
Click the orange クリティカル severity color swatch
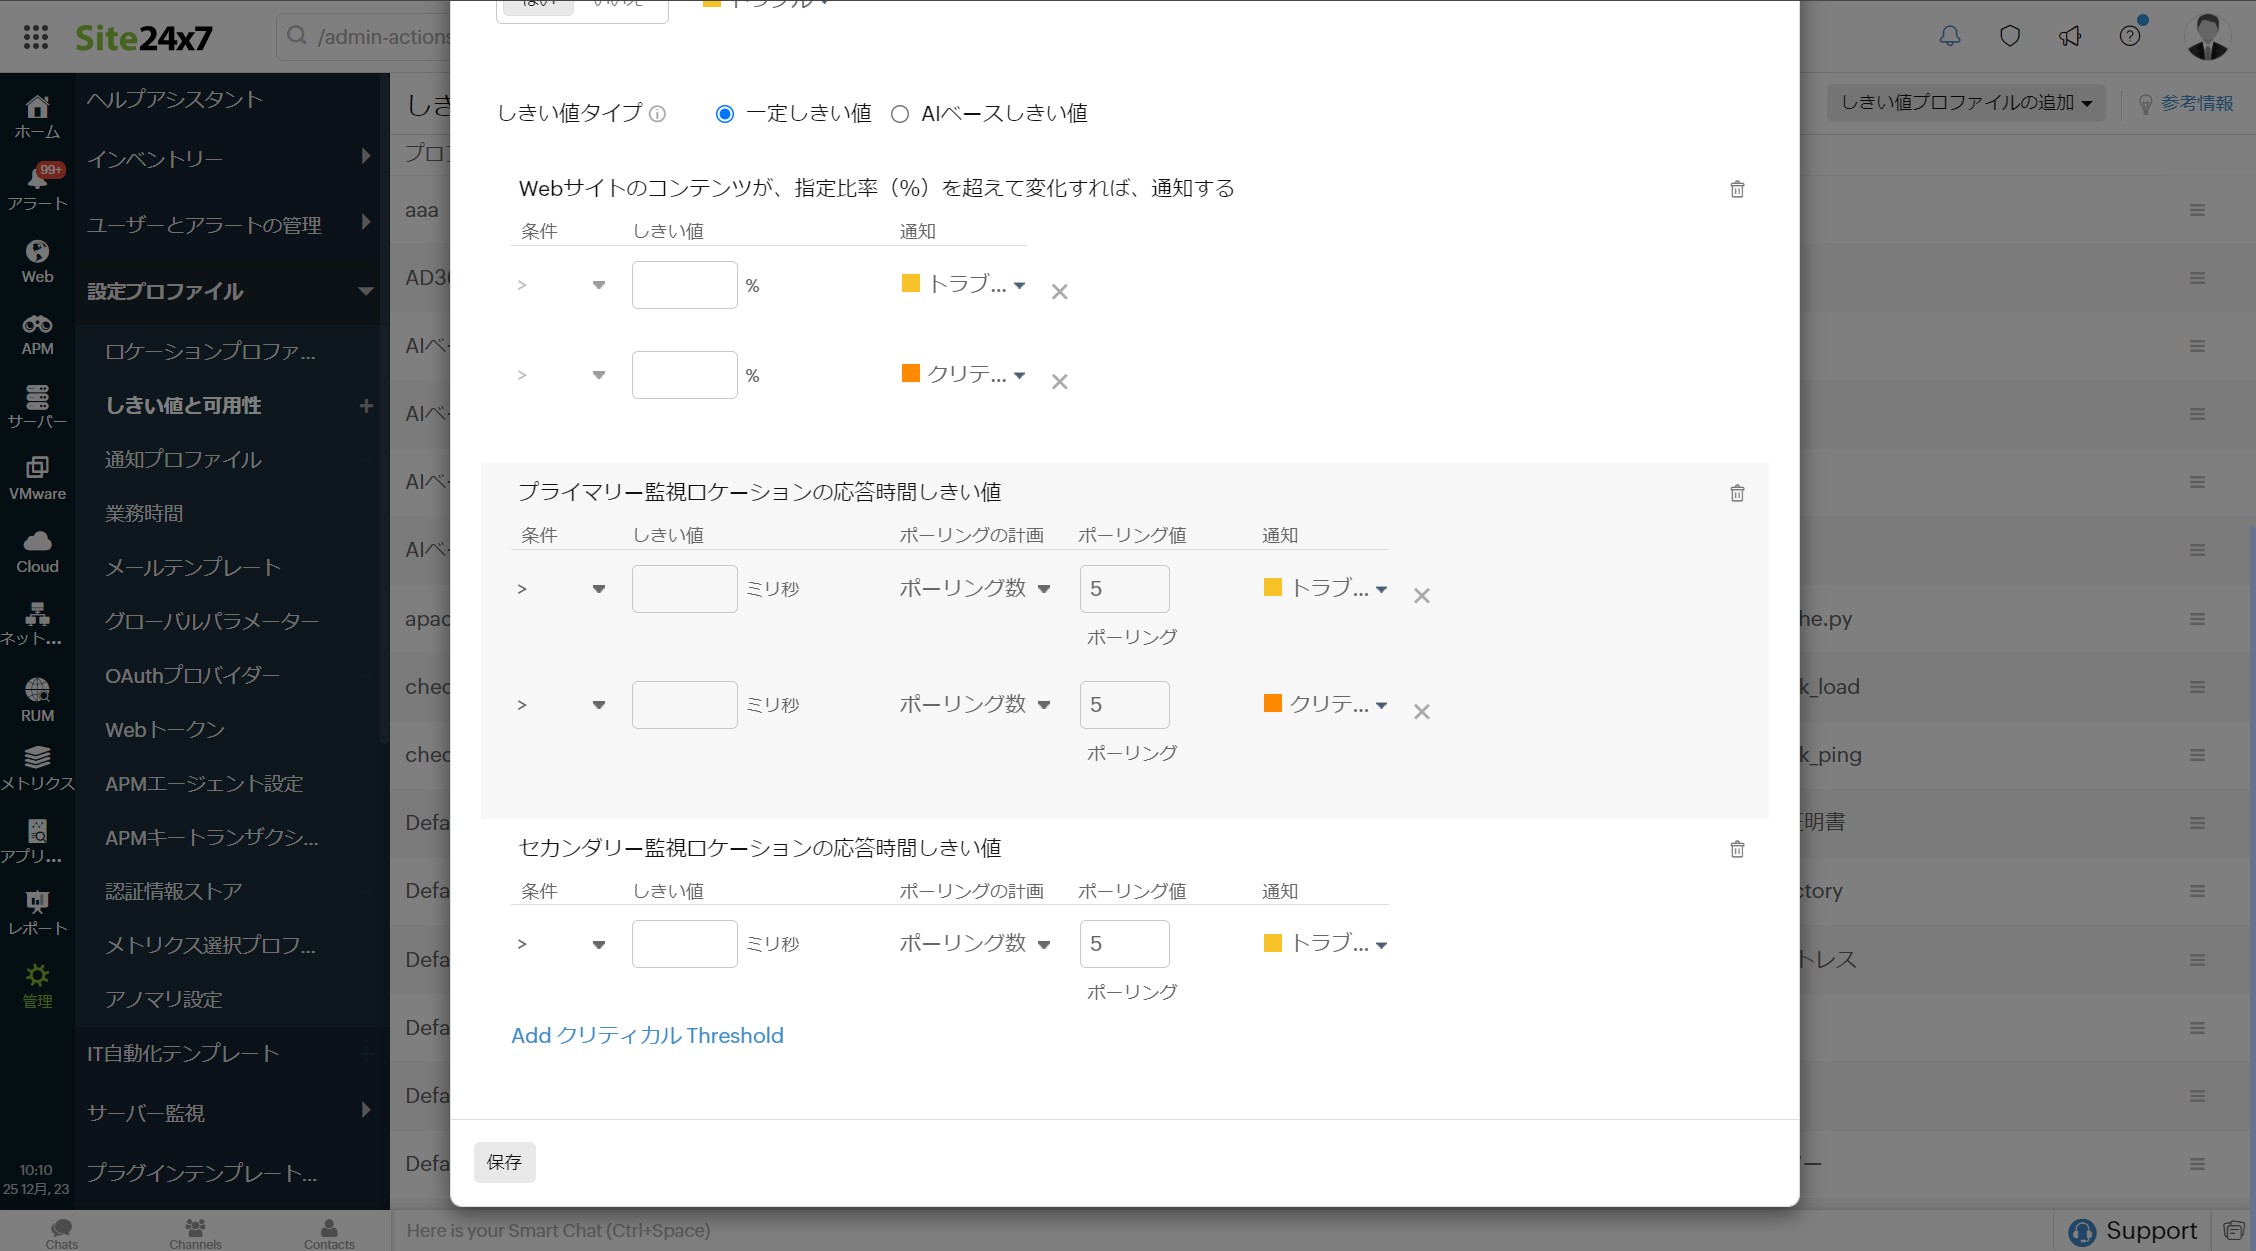(911, 372)
